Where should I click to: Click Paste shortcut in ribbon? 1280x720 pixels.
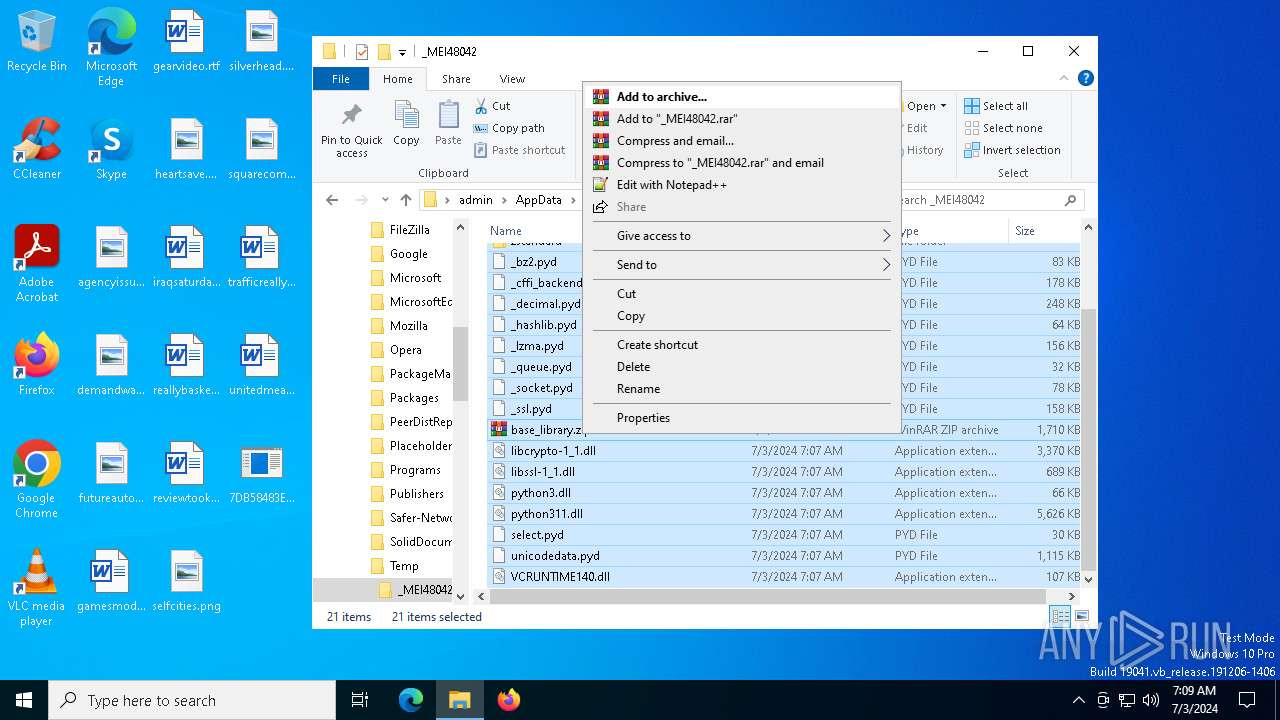(519, 150)
